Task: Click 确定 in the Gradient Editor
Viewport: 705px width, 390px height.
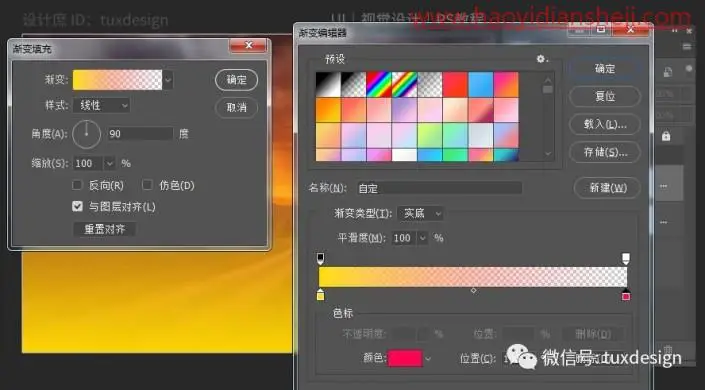Action: tap(605, 69)
